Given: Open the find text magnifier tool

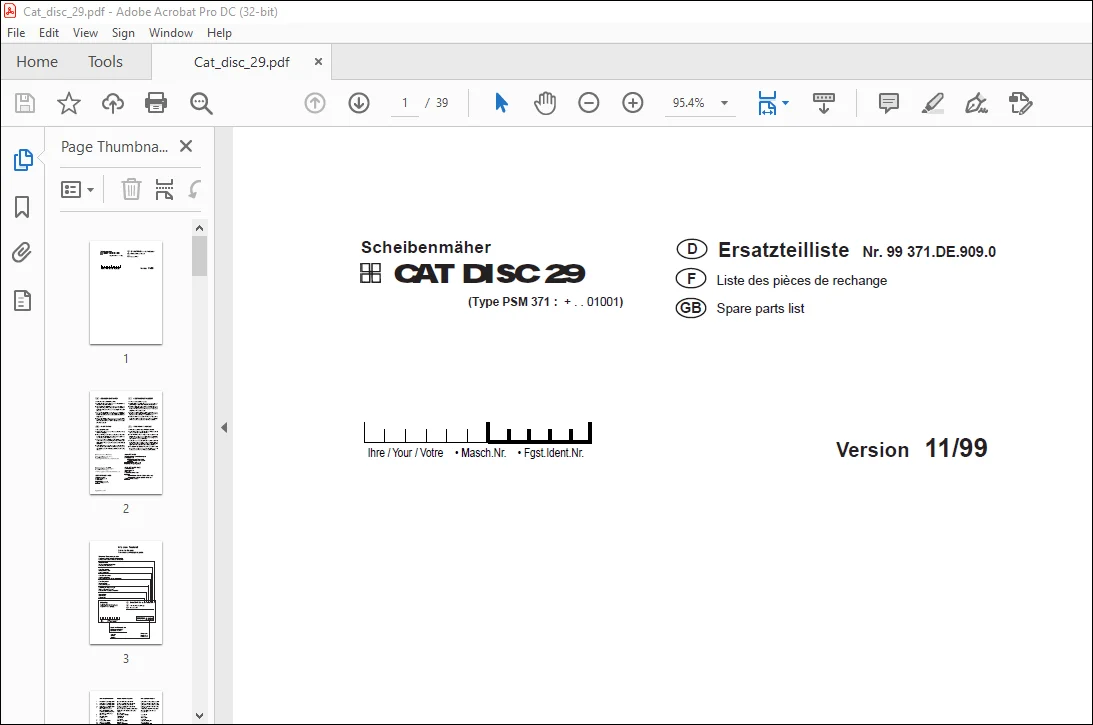Looking at the screenshot, I should pyautogui.click(x=201, y=103).
